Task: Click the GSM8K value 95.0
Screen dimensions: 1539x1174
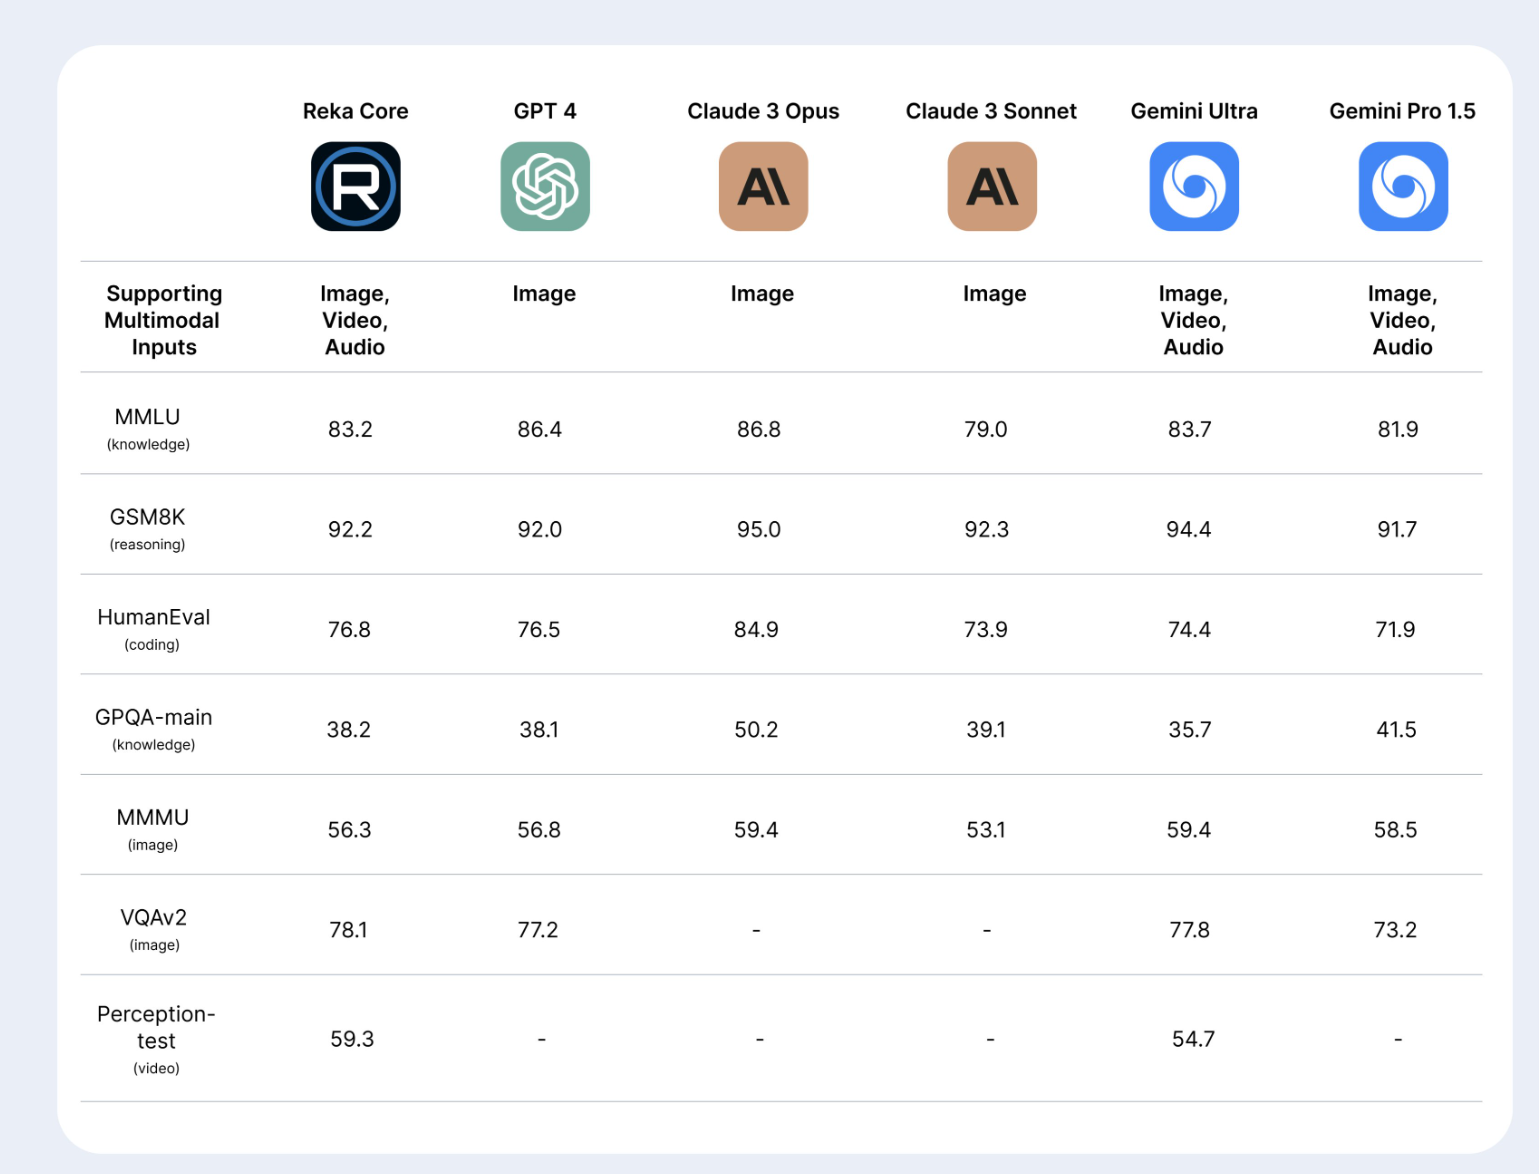Action: (759, 529)
